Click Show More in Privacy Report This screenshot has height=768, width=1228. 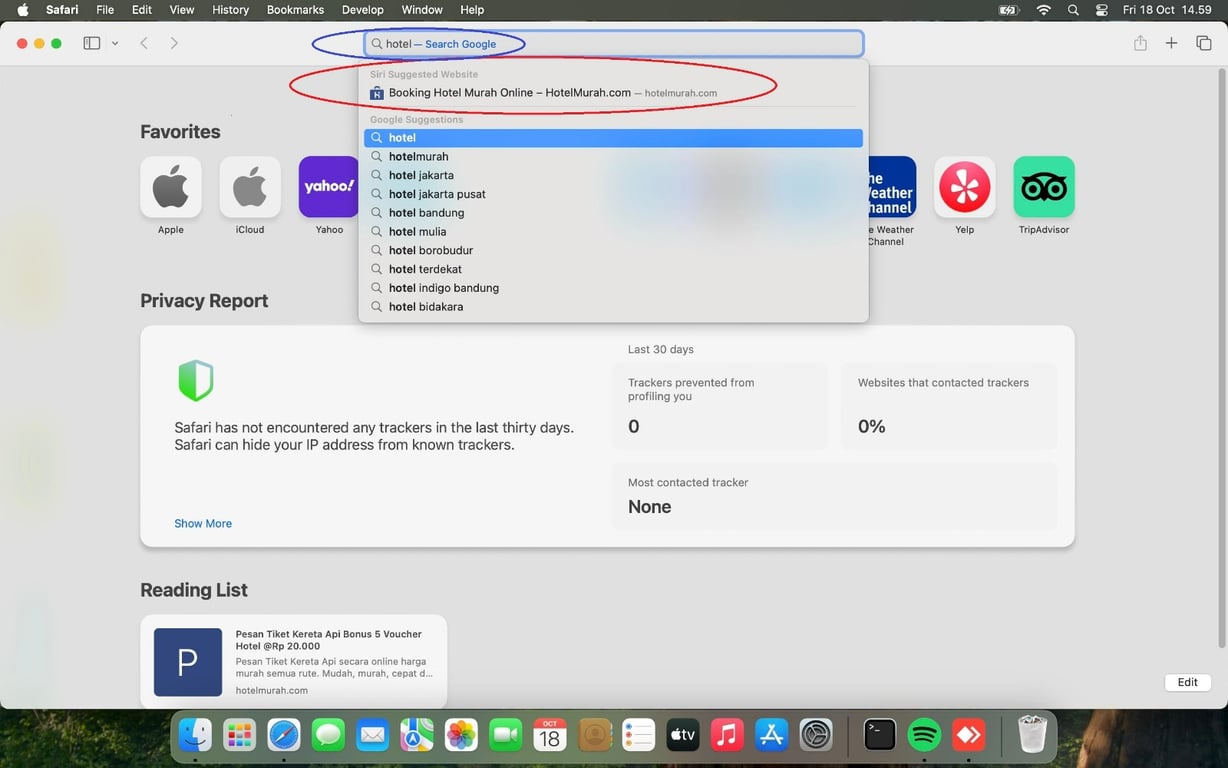pos(203,523)
